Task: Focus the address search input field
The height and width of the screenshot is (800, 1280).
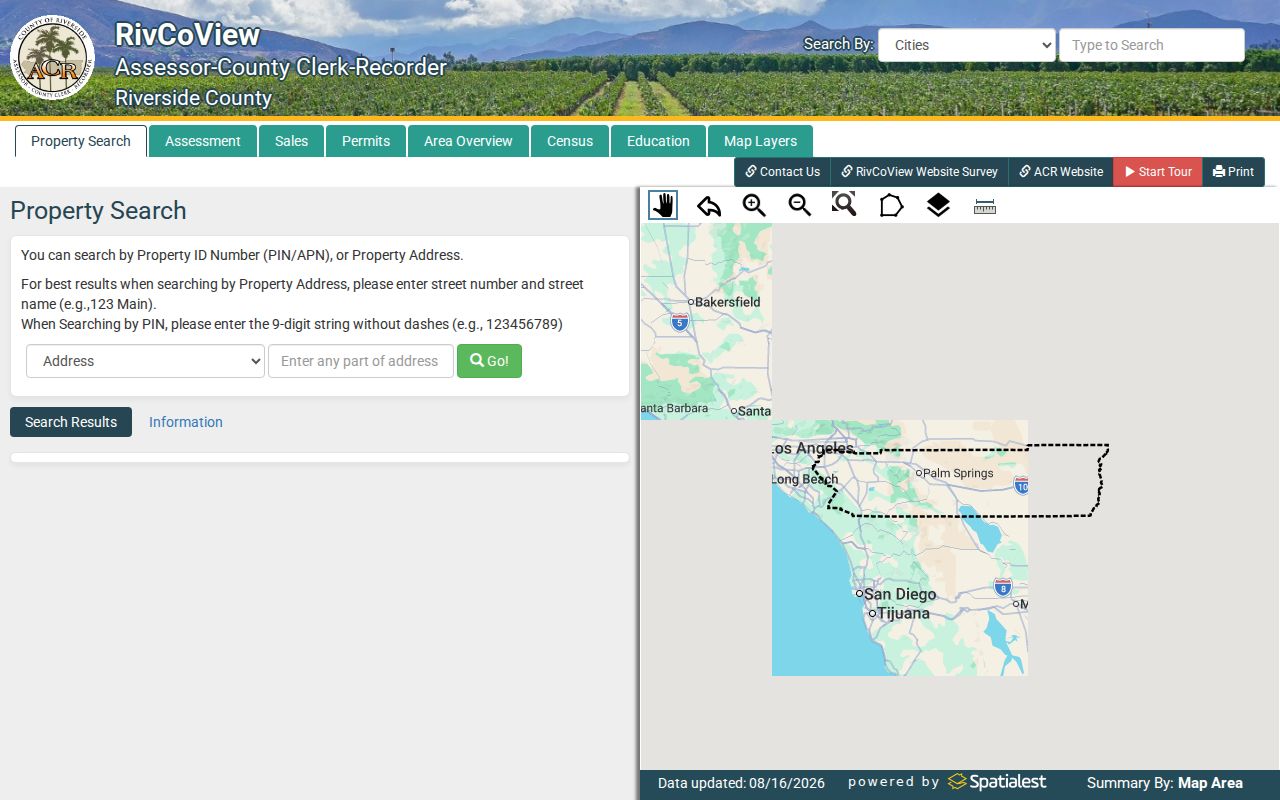Action: (361, 361)
